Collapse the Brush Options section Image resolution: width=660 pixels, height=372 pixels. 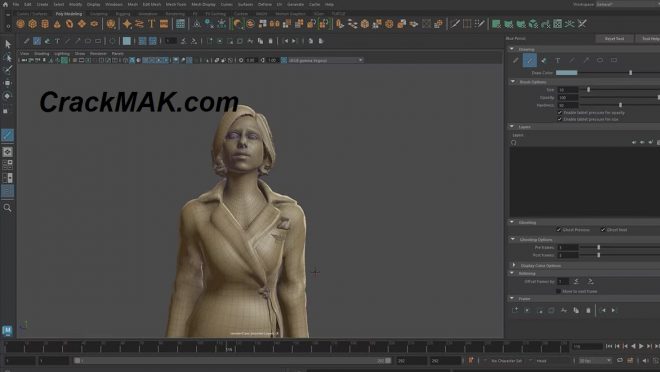click(x=513, y=82)
